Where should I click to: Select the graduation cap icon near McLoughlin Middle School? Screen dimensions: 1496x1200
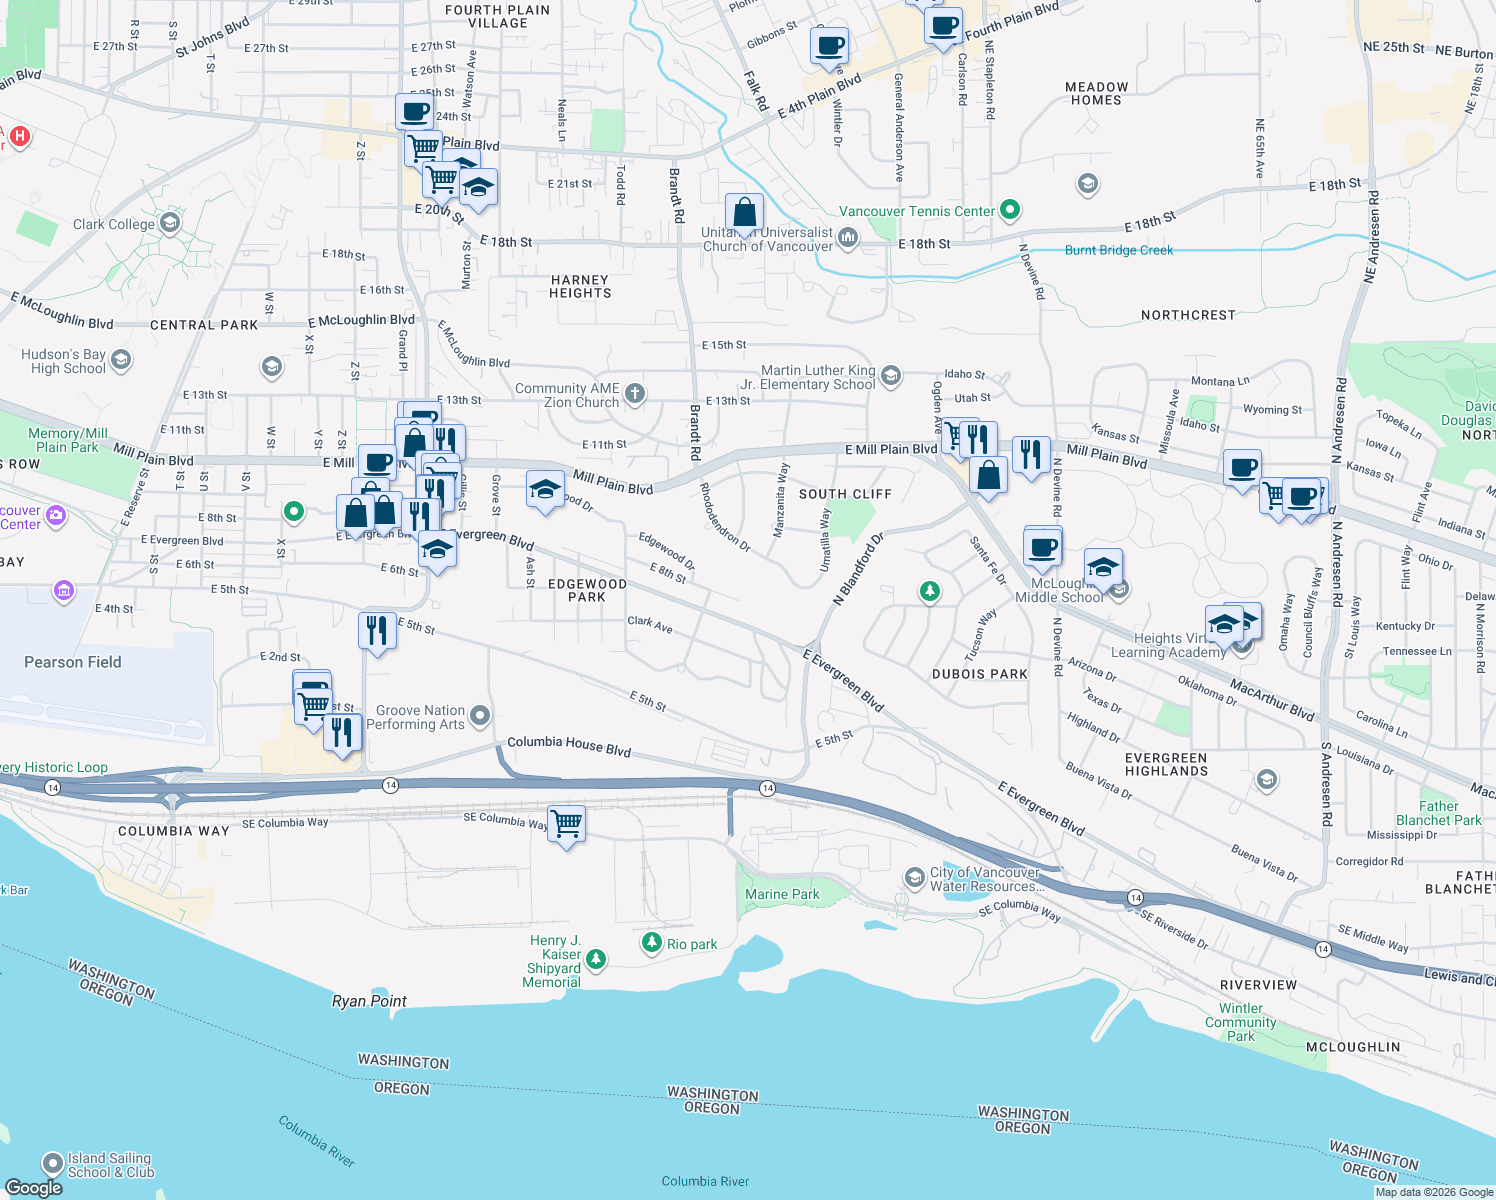click(x=1104, y=565)
